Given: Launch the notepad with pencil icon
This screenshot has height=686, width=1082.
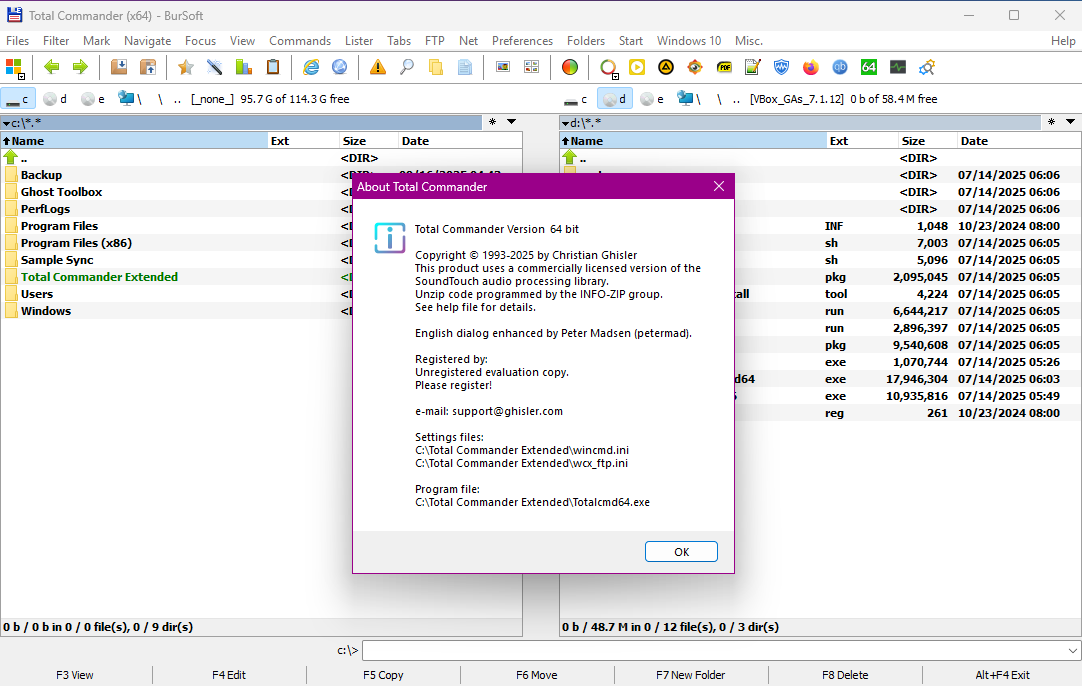Looking at the screenshot, I should pyautogui.click(x=753, y=67).
